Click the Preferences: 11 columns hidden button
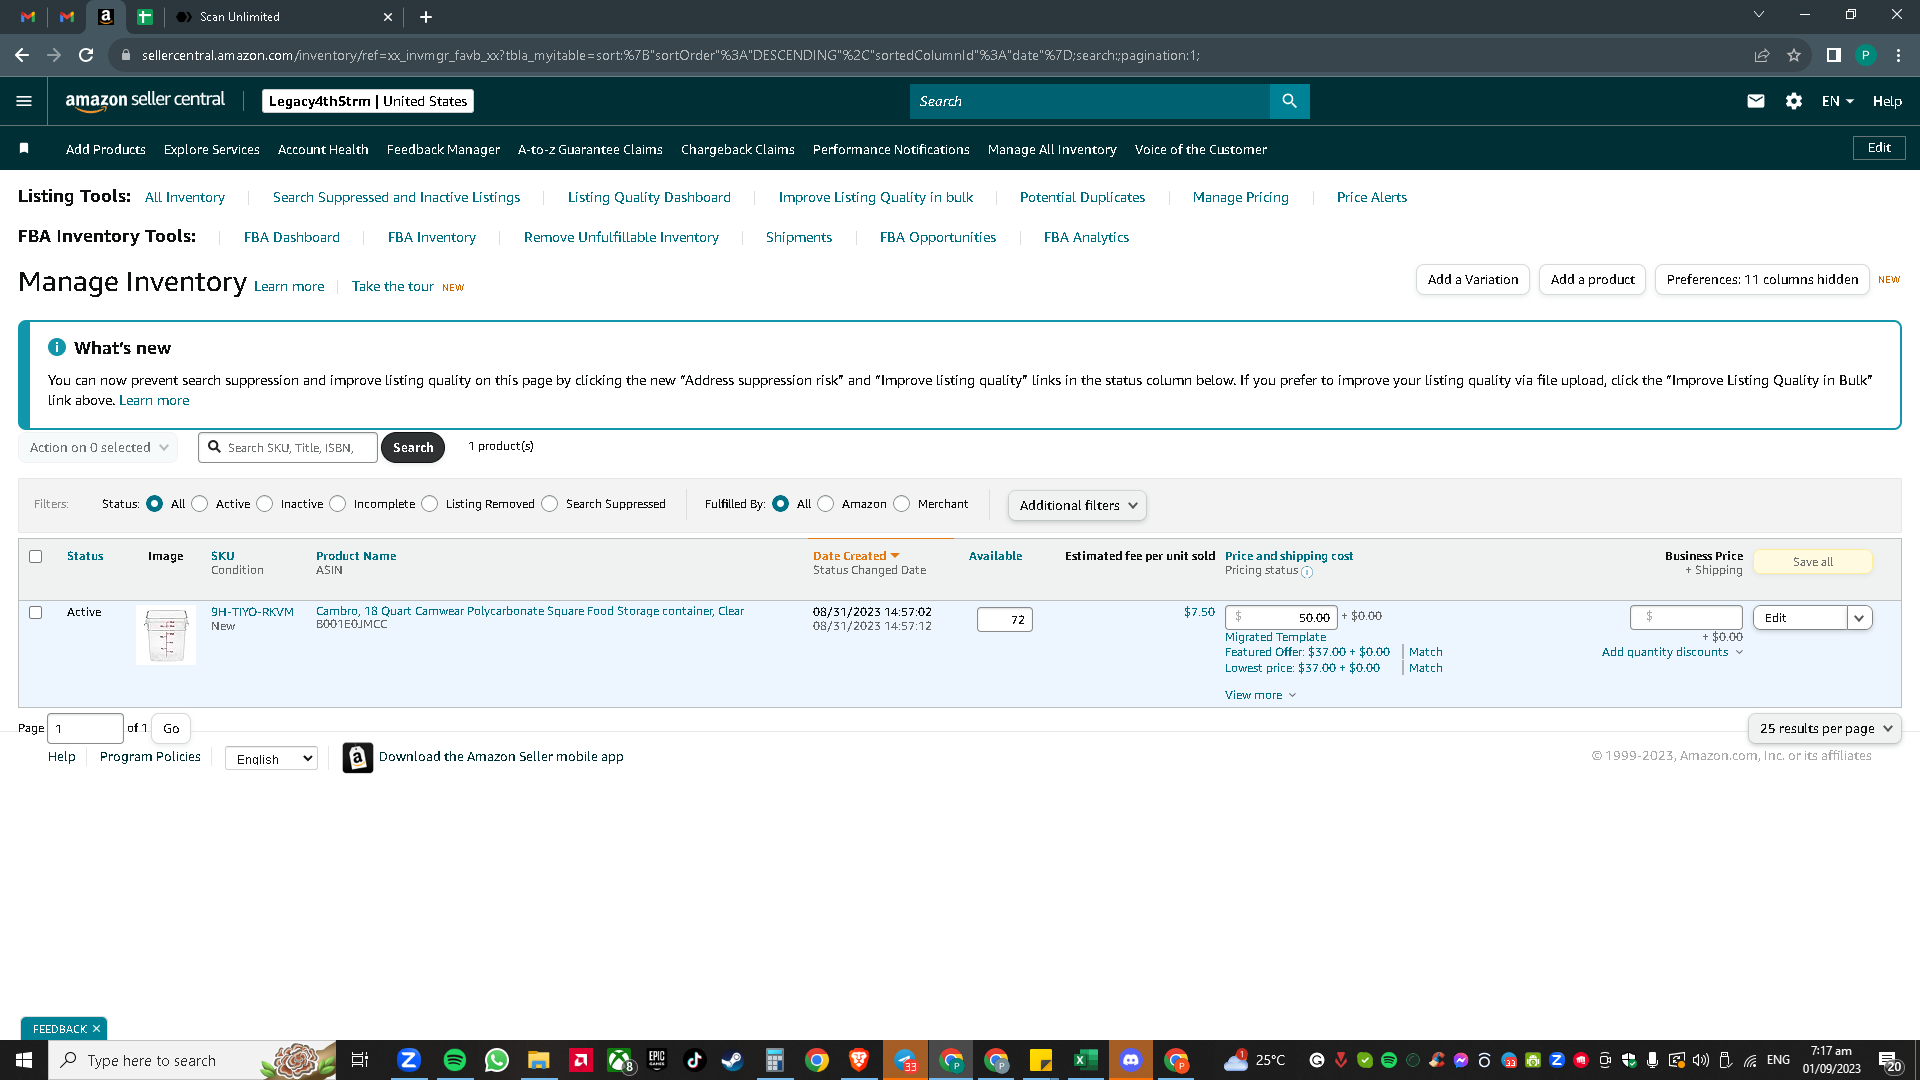1920x1080 pixels. coord(1762,279)
